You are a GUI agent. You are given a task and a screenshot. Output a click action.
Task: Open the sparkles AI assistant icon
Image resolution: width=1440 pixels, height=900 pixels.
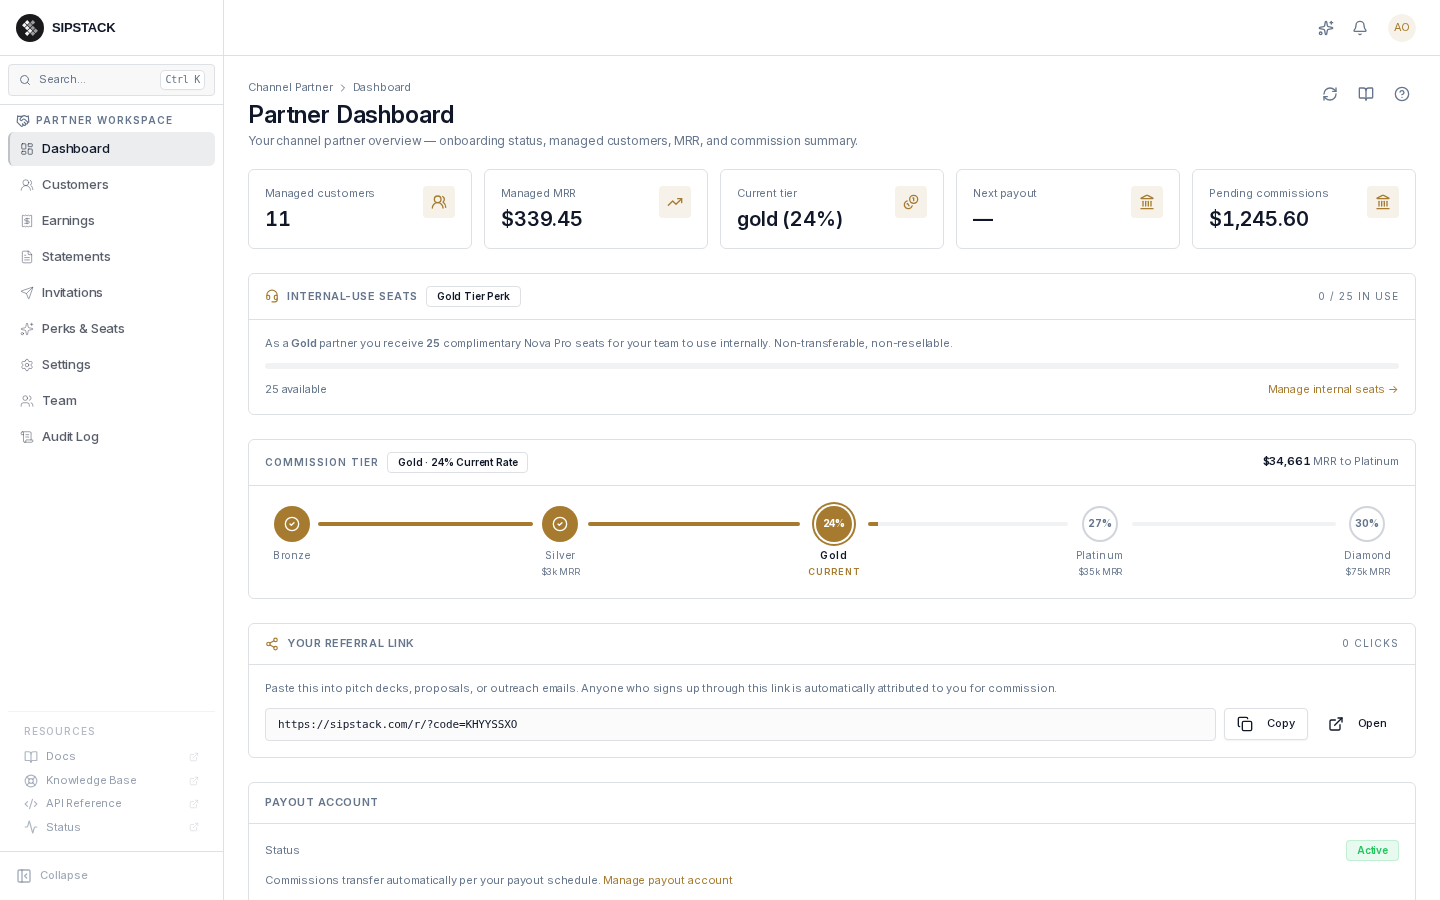coord(1326,28)
